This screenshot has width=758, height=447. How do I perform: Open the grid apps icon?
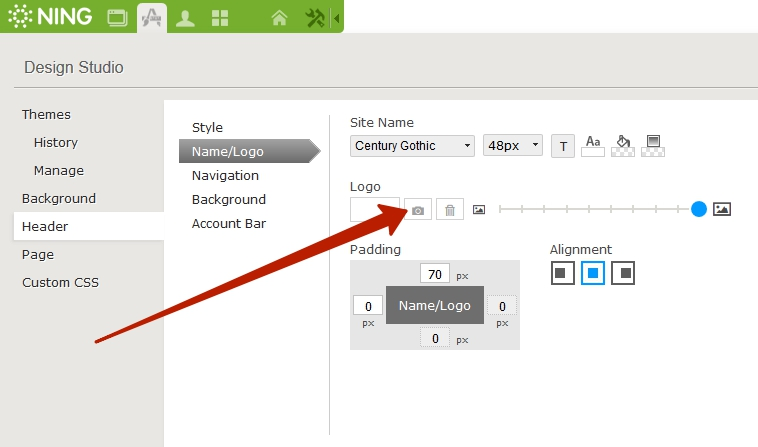(x=220, y=18)
